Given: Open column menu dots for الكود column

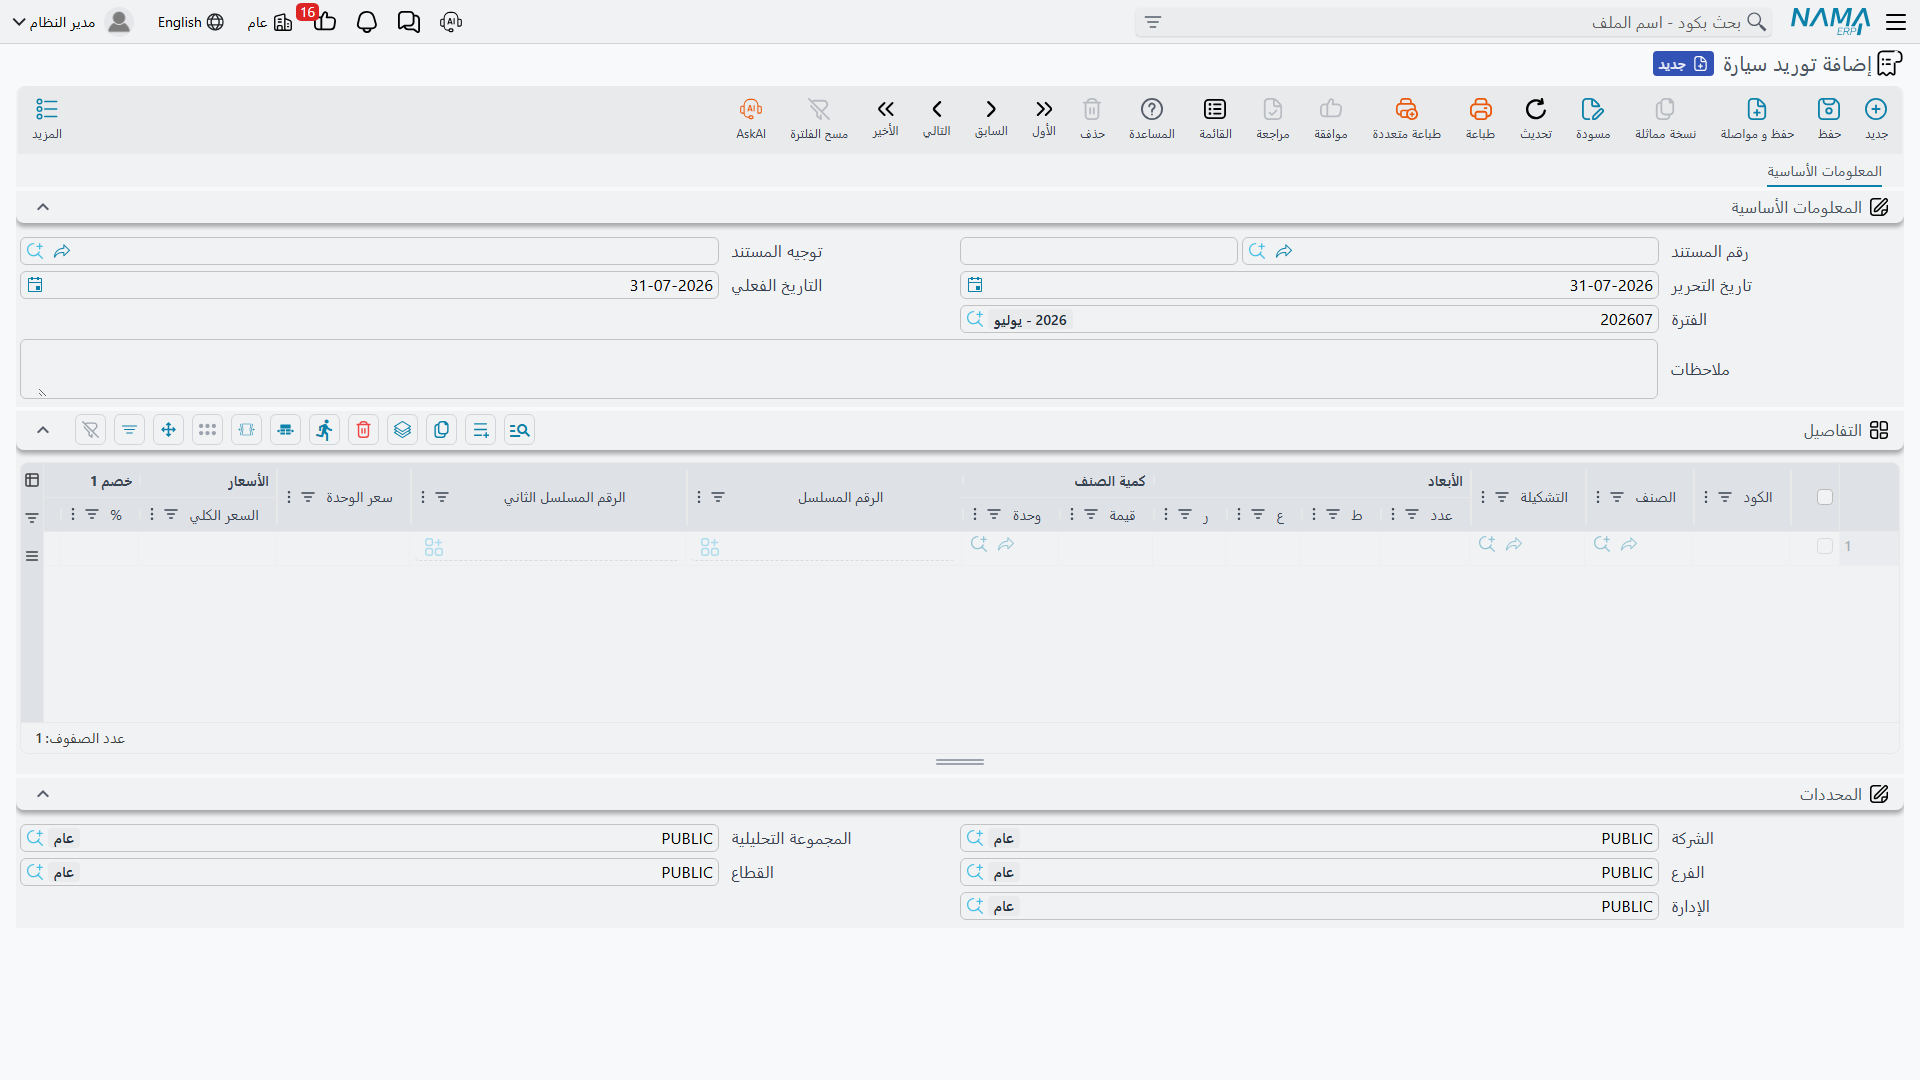Looking at the screenshot, I should pyautogui.click(x=1706, y=497).
